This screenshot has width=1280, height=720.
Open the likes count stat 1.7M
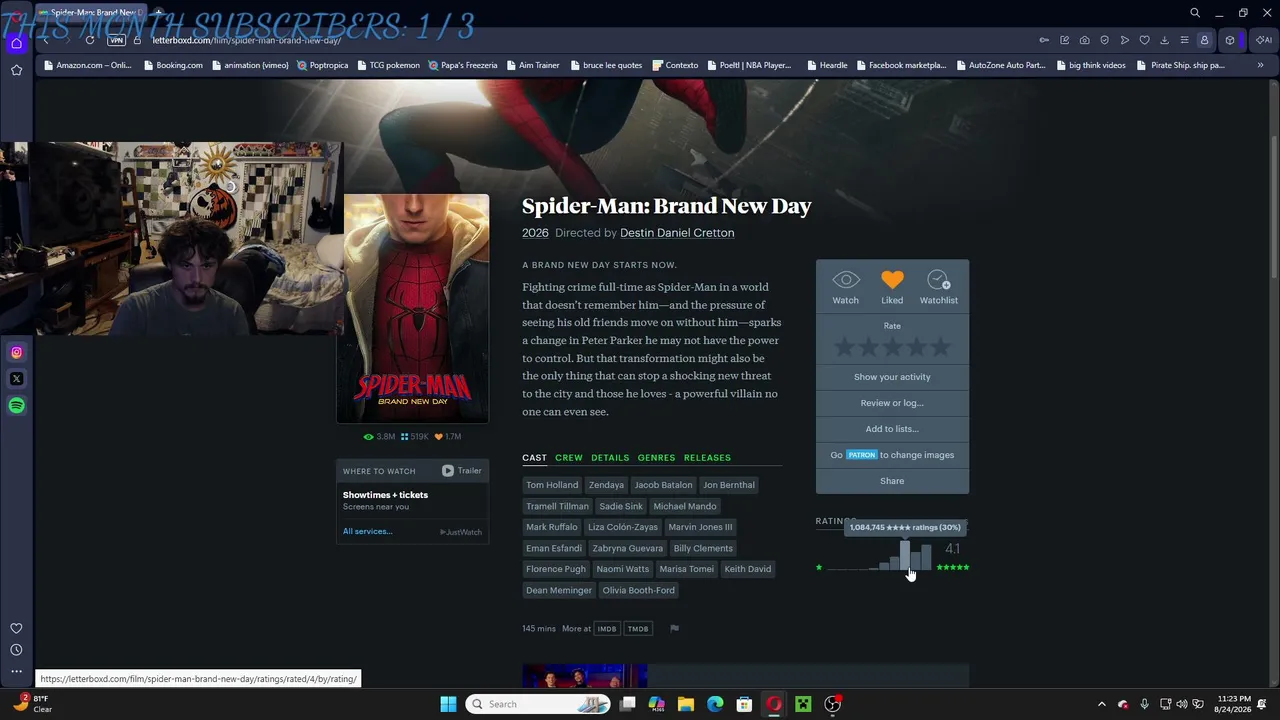447,437
